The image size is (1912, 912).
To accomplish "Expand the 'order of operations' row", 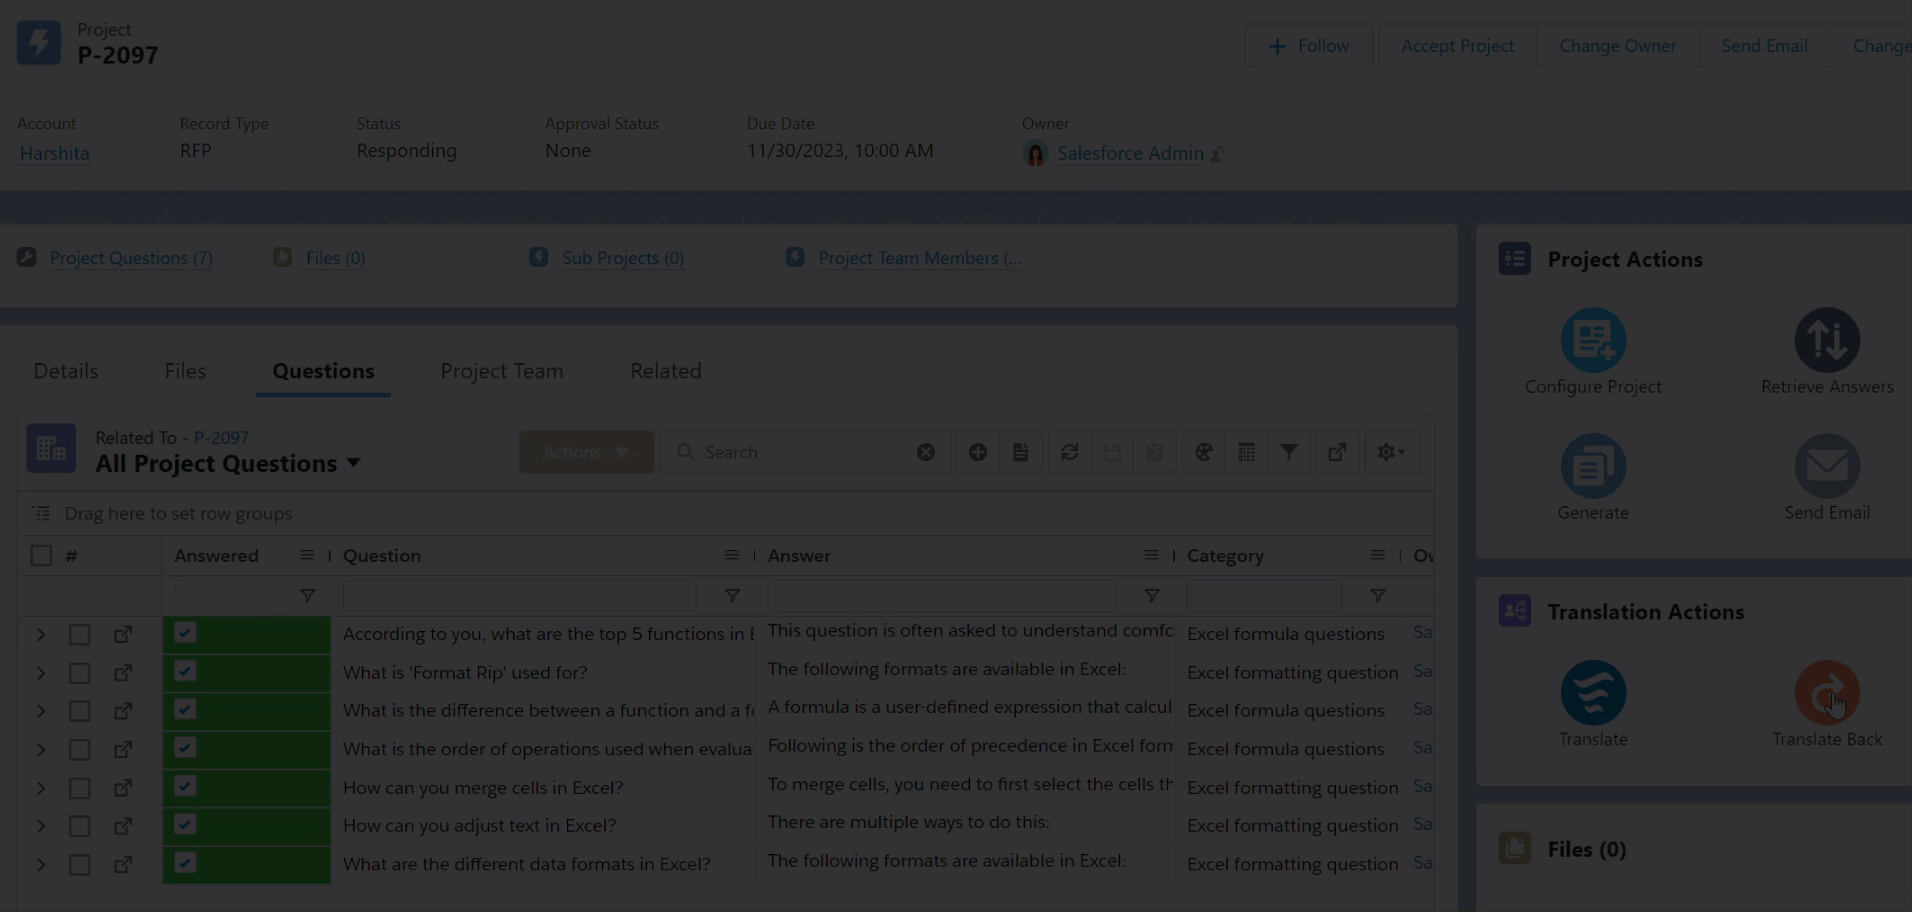I will 41,749.
